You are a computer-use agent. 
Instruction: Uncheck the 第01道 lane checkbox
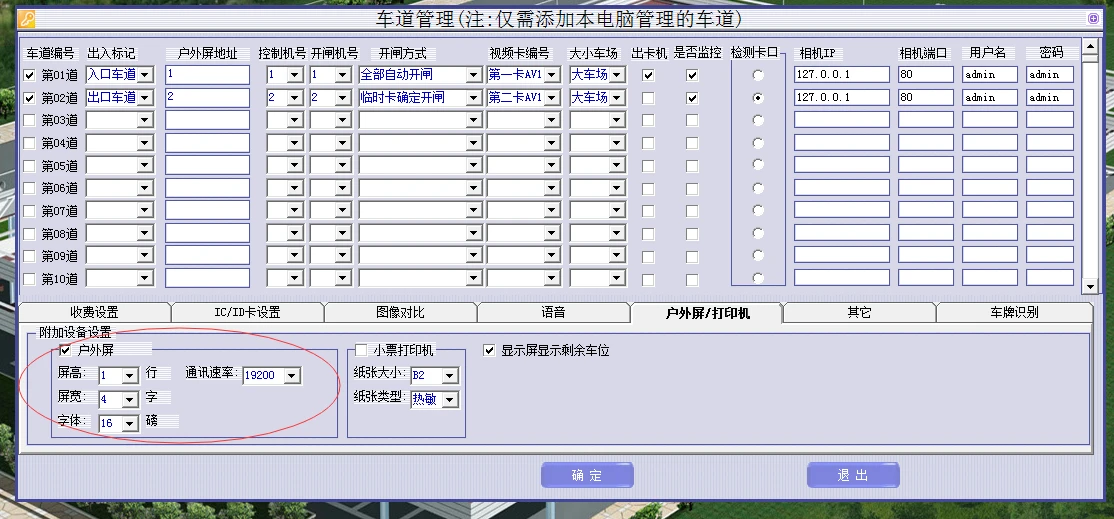(x=29, y=75)
